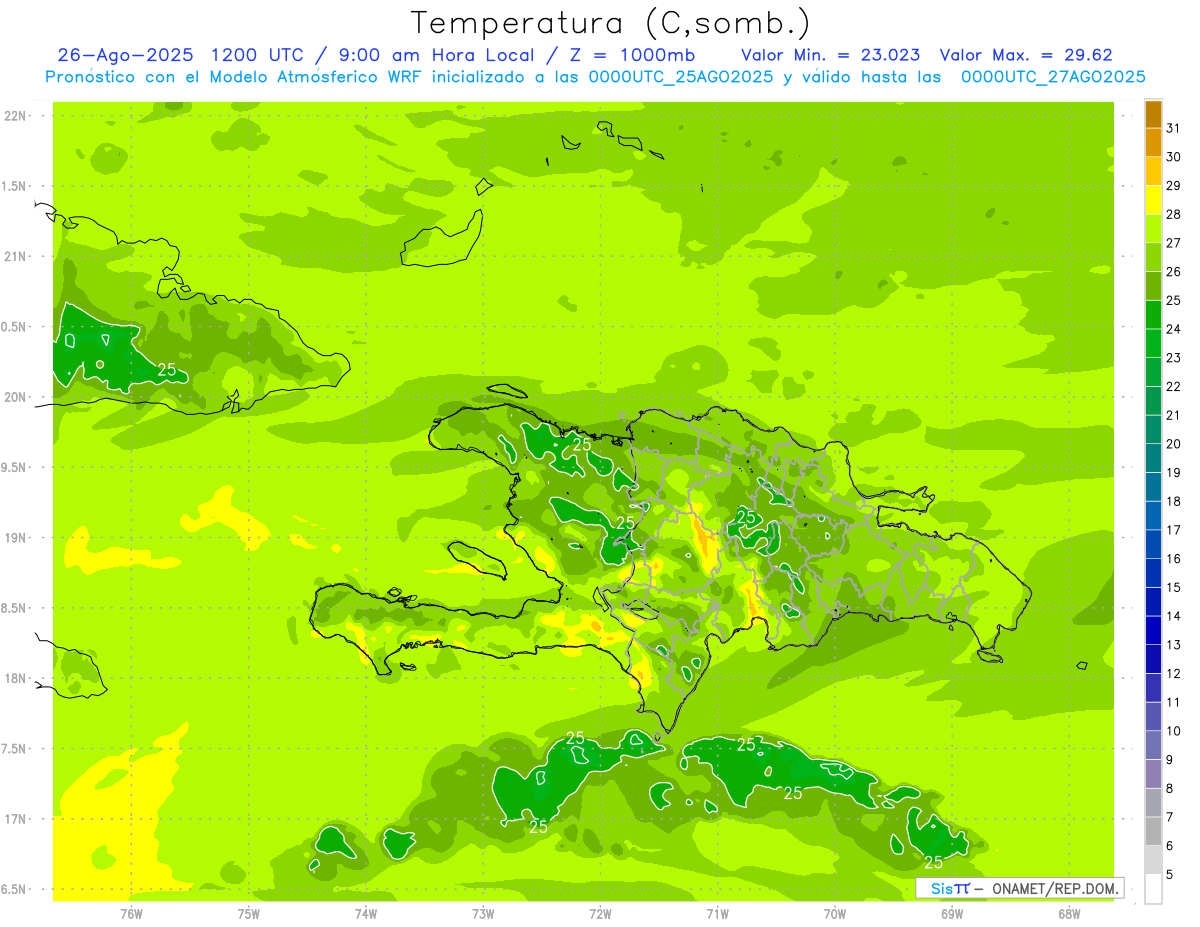Click the '19N' latitude axis label
The height and width of the screenshot is (927, 1200).
tap(16, 538)
